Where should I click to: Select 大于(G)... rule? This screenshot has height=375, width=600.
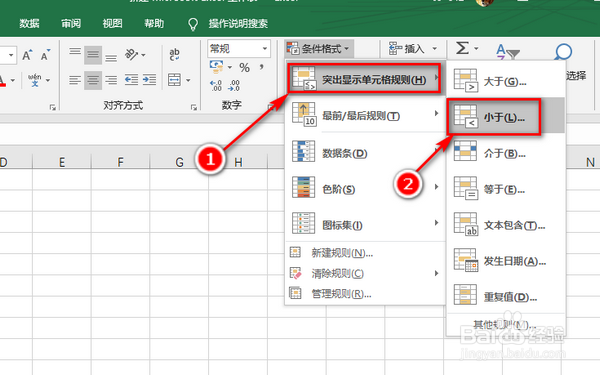[506, 81]
